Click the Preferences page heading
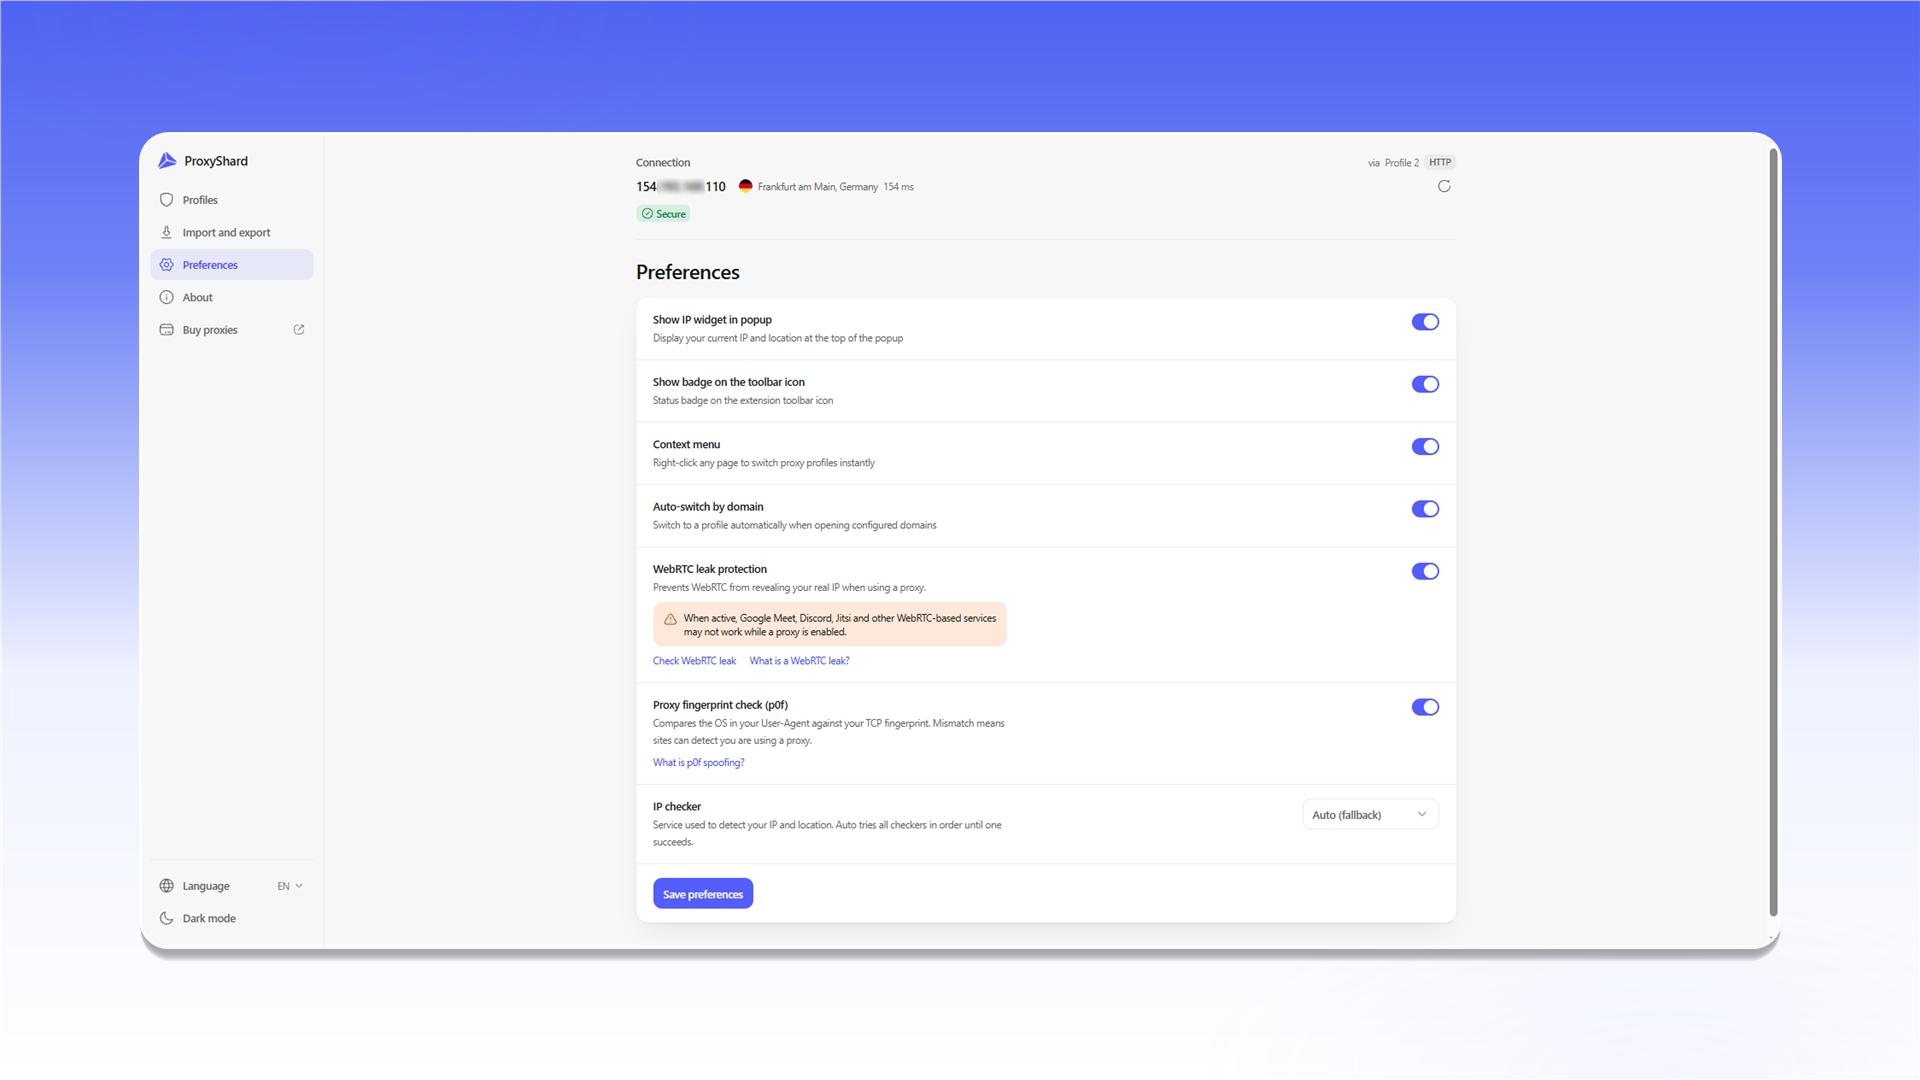 [x=688, y=272]
